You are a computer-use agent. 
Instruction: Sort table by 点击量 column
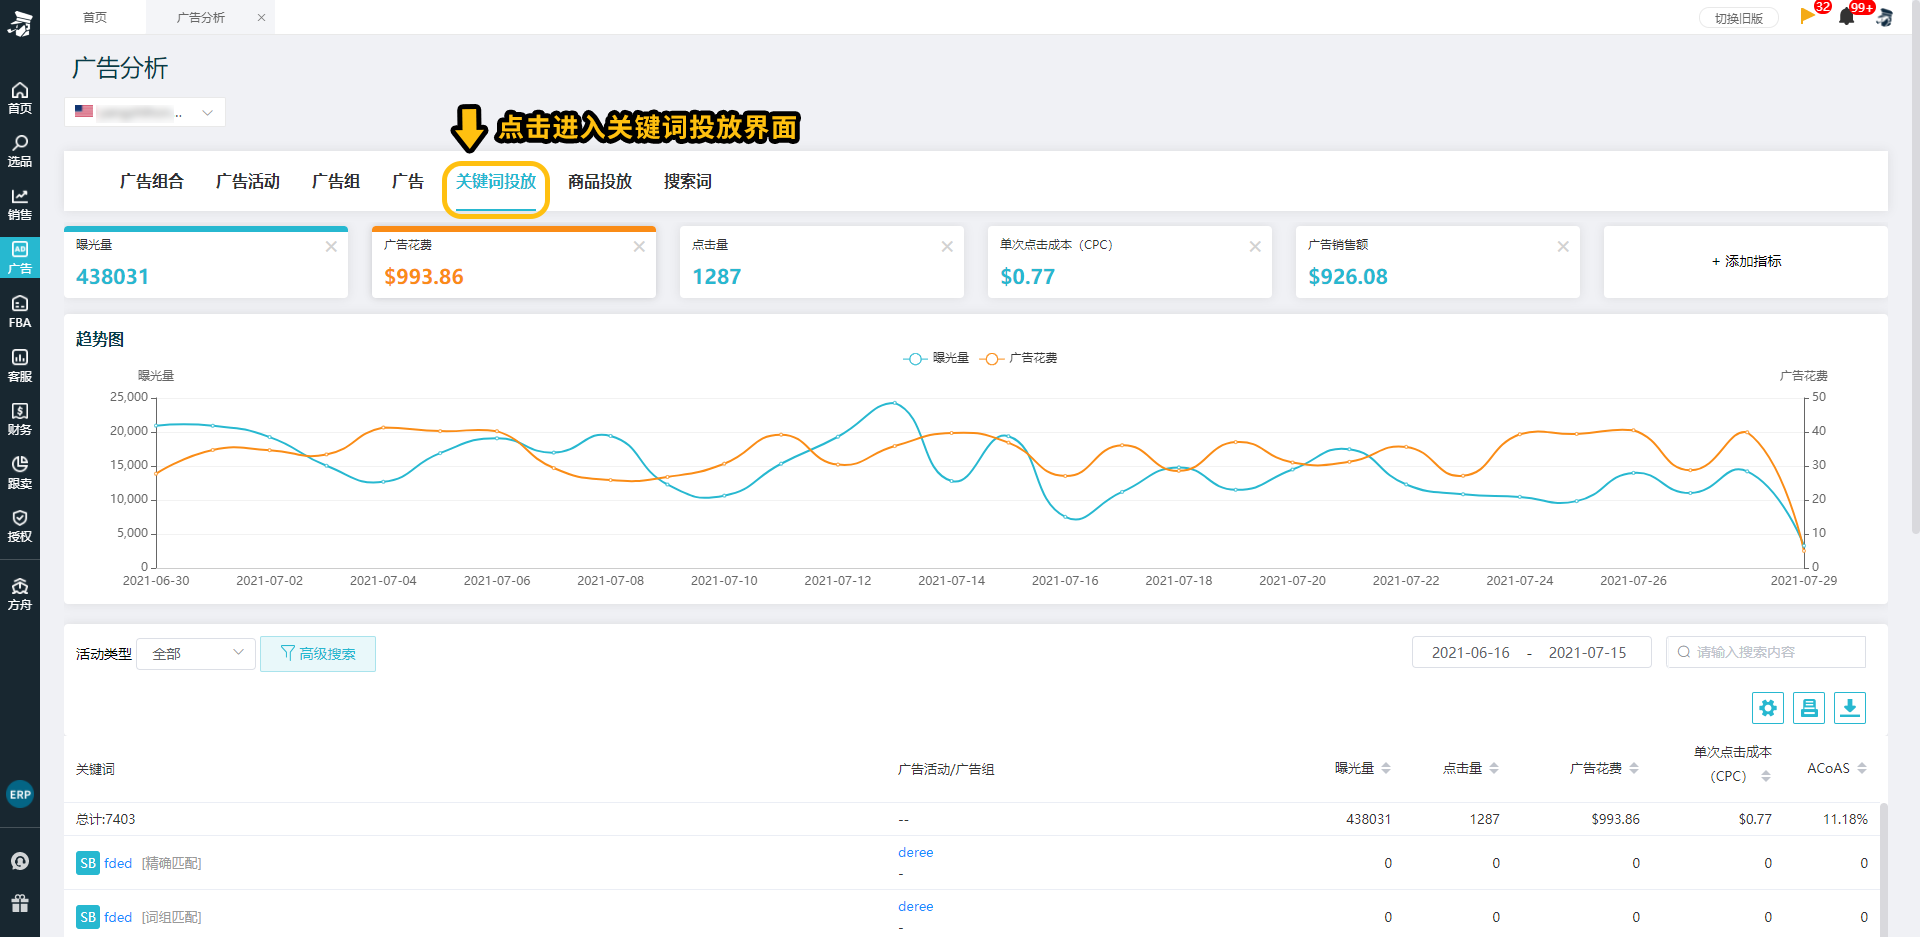pos(1494,769)
